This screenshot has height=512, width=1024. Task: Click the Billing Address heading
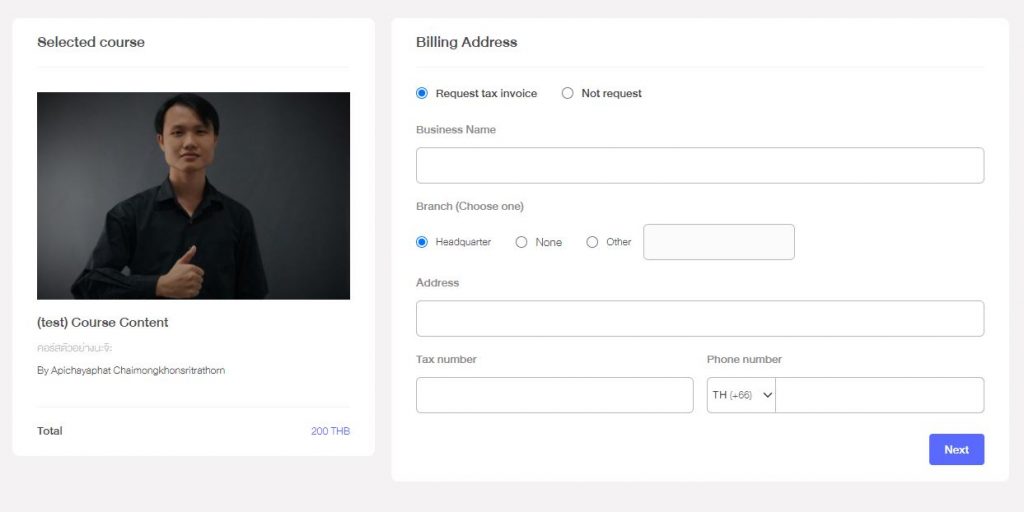(x=466, y=42)
